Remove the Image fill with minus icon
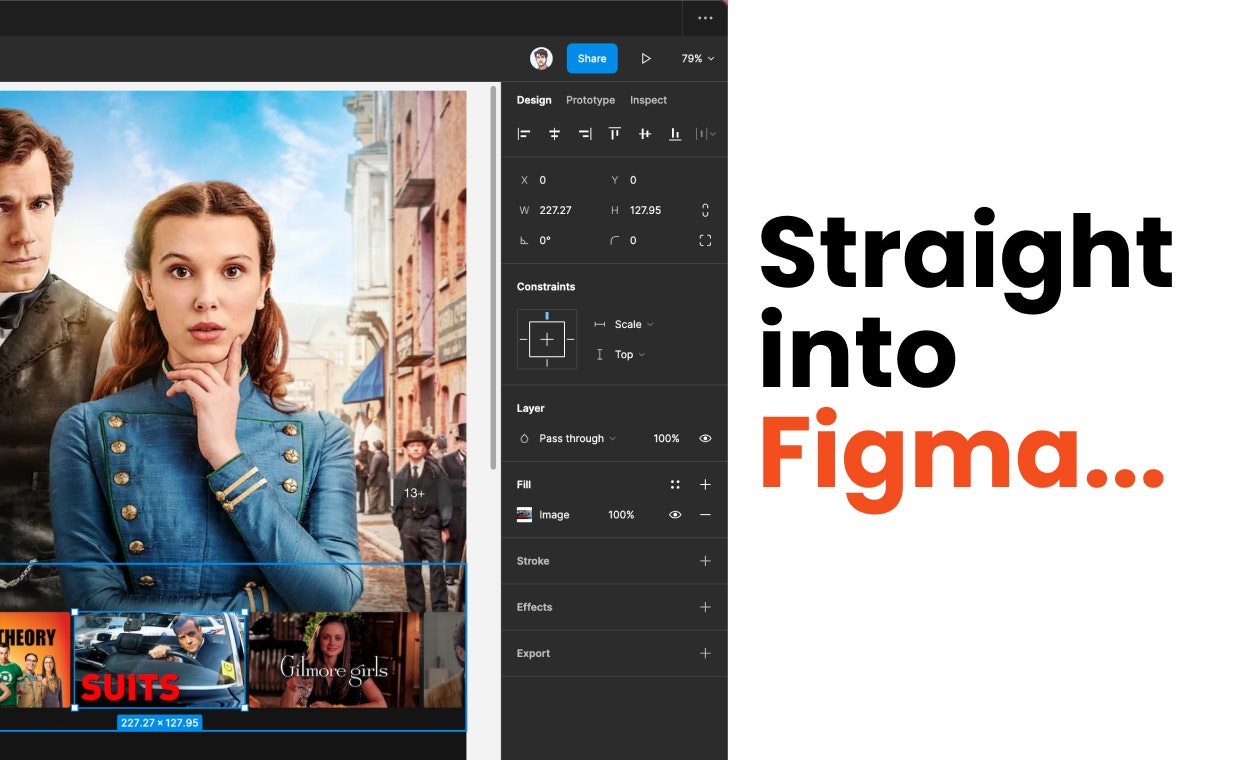Screen dimensions: 1260x760 pyautogui.click(x=705, y=514)
